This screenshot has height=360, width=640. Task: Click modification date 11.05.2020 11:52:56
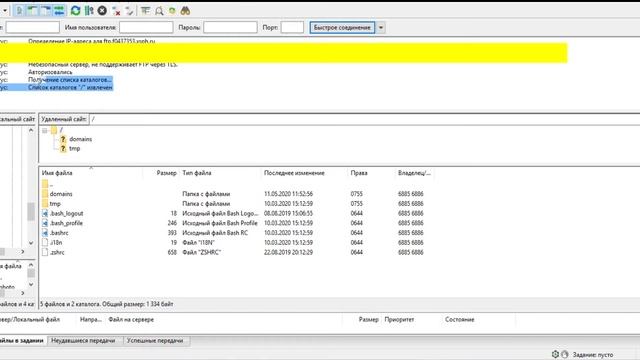click(x=288, y=194)
